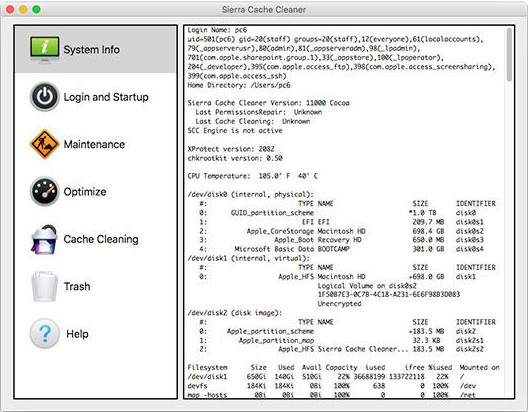Click the '/dev/disk2 (disk image)' heading

[235, 313]
